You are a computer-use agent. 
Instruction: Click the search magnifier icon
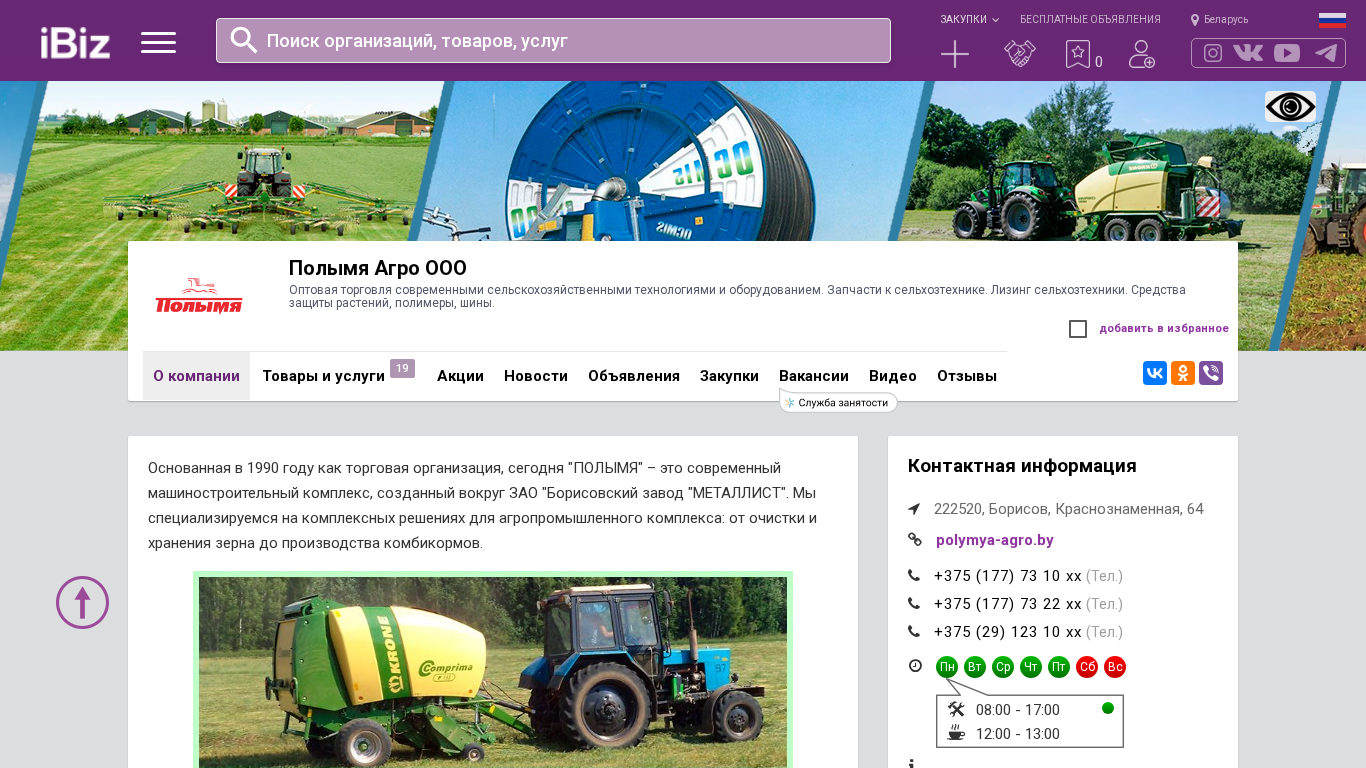tap(244, 40)
